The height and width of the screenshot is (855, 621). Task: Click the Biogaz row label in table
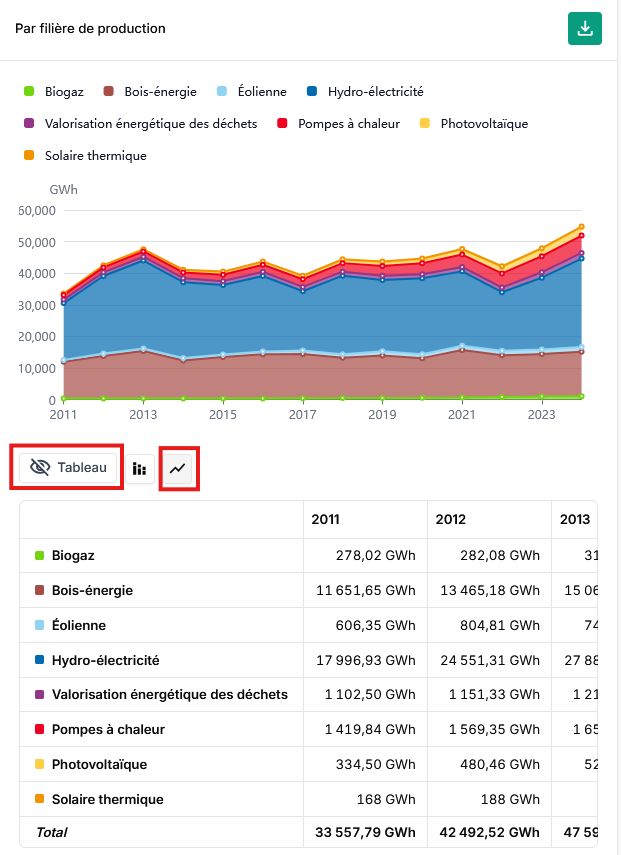(73, 556)
